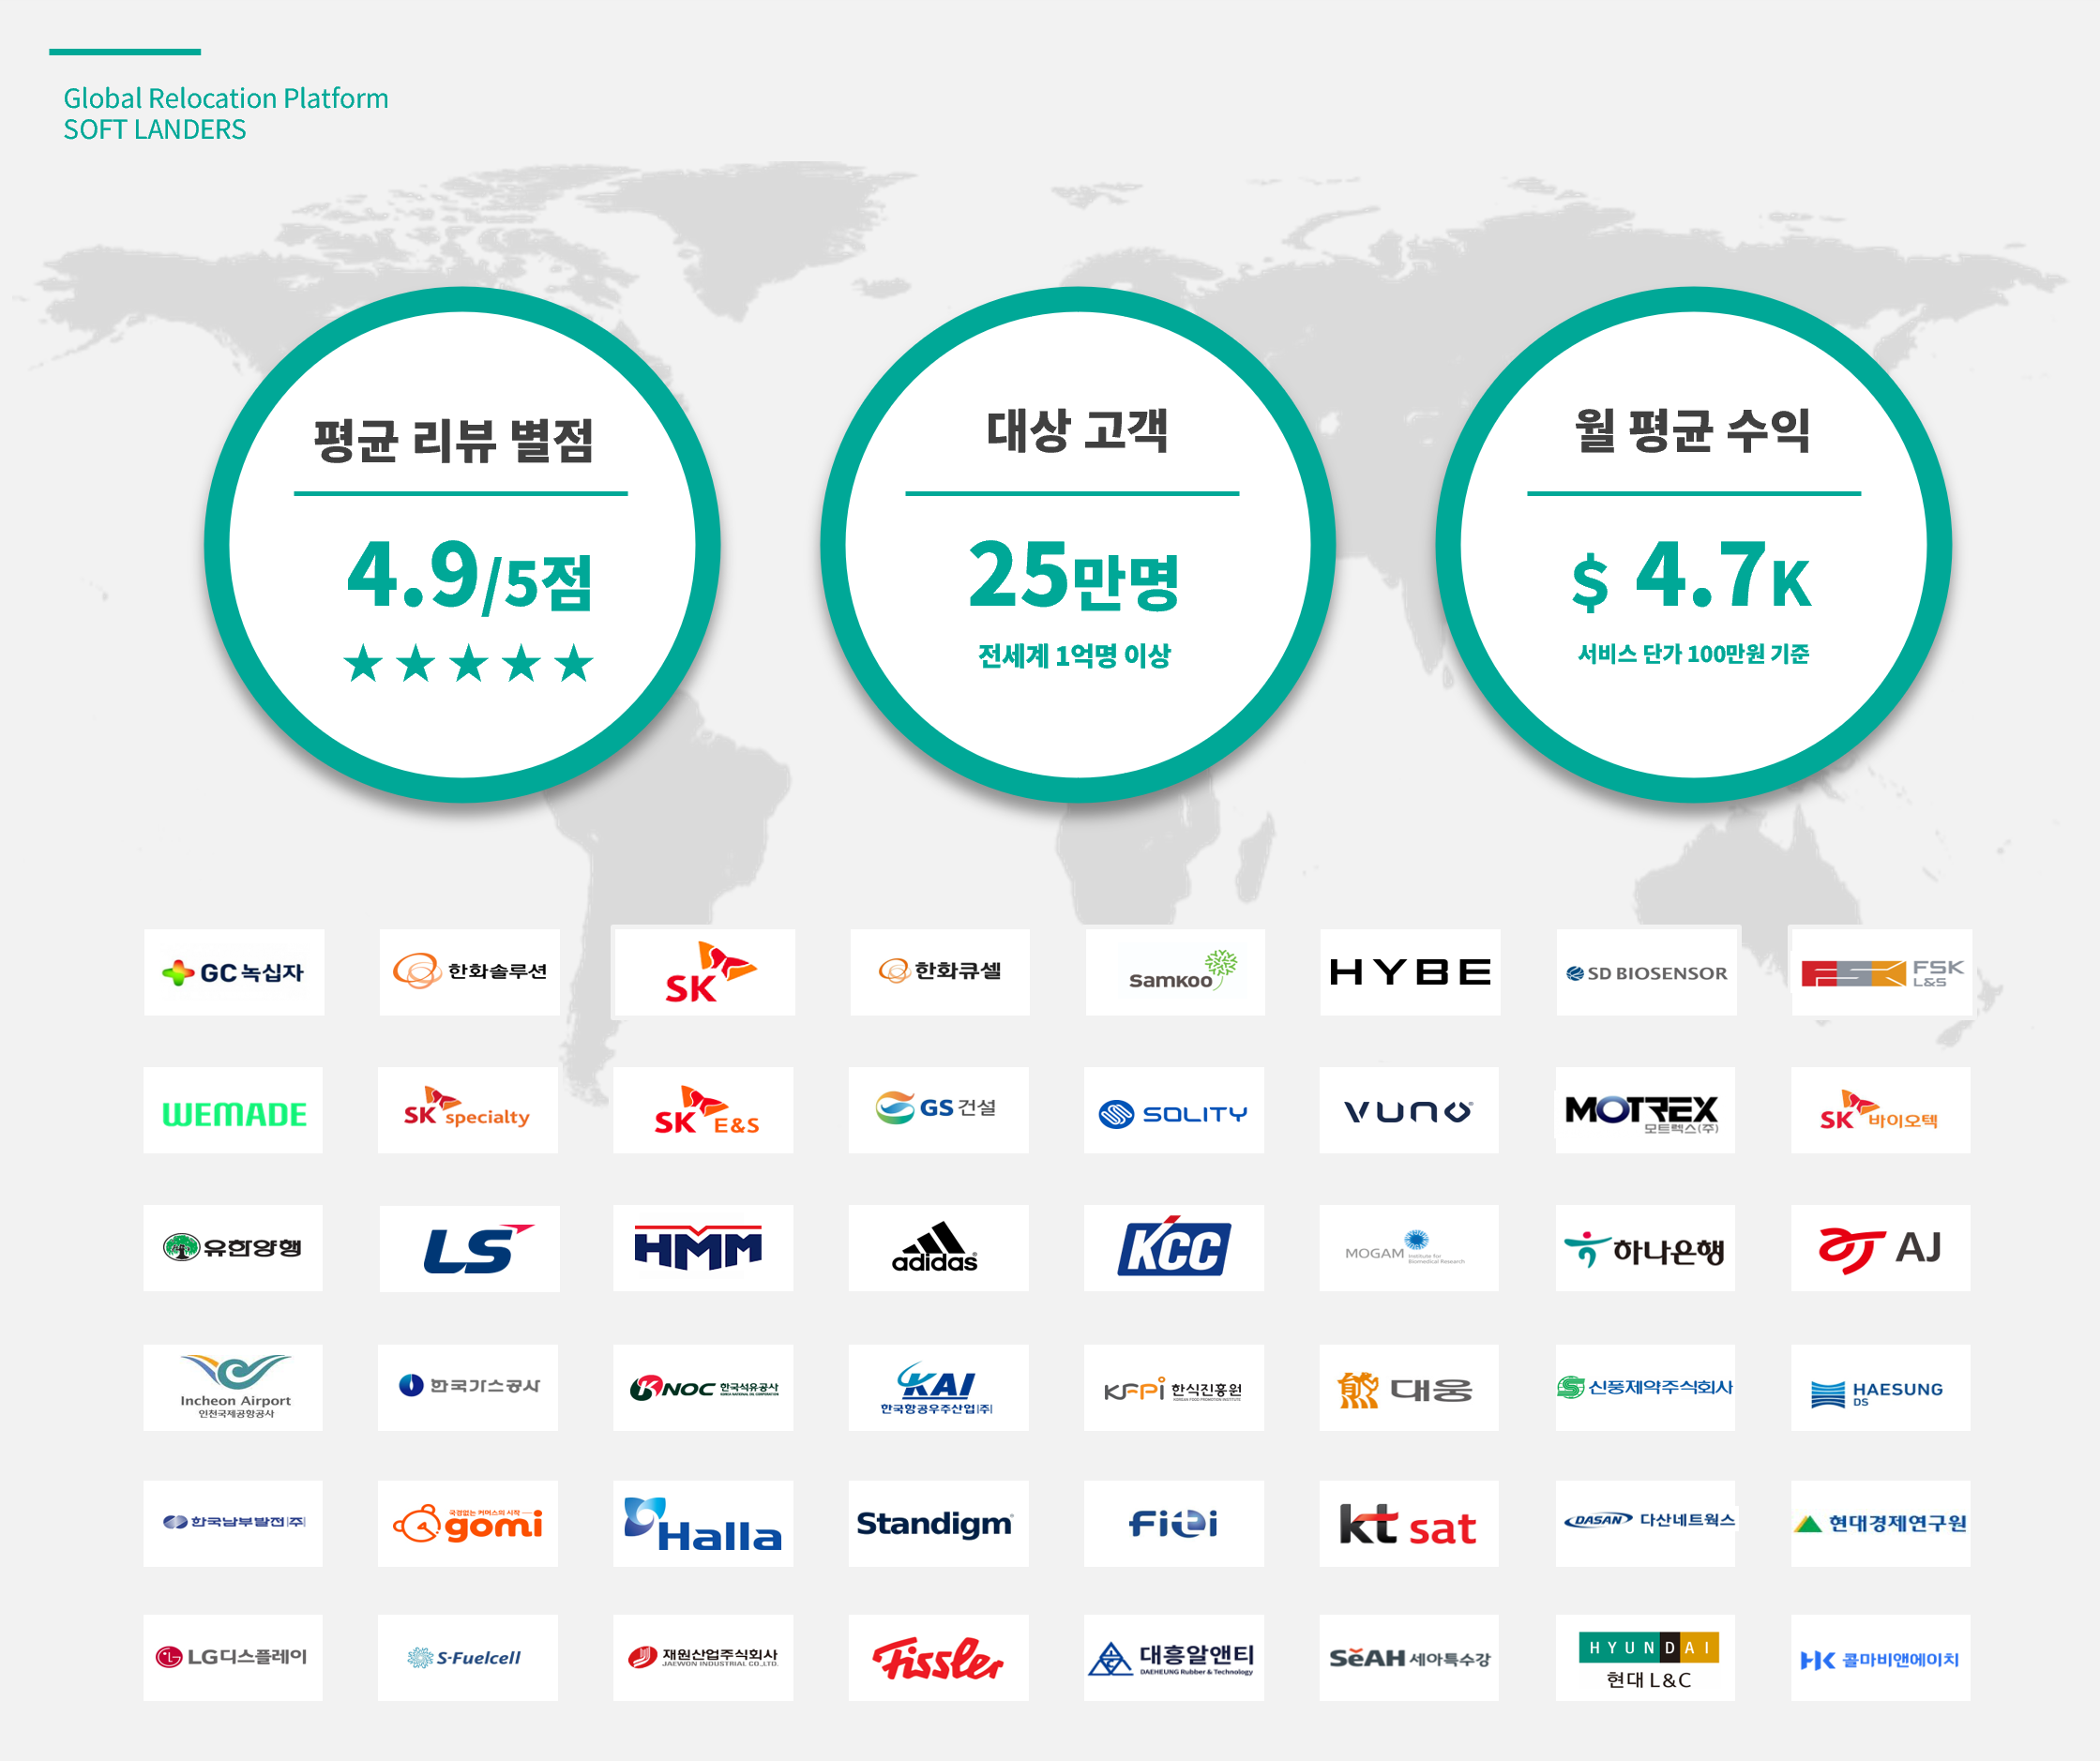
Task: Click the 서비스 단가 100만원 기준 caption
Action: [1693, 654]
